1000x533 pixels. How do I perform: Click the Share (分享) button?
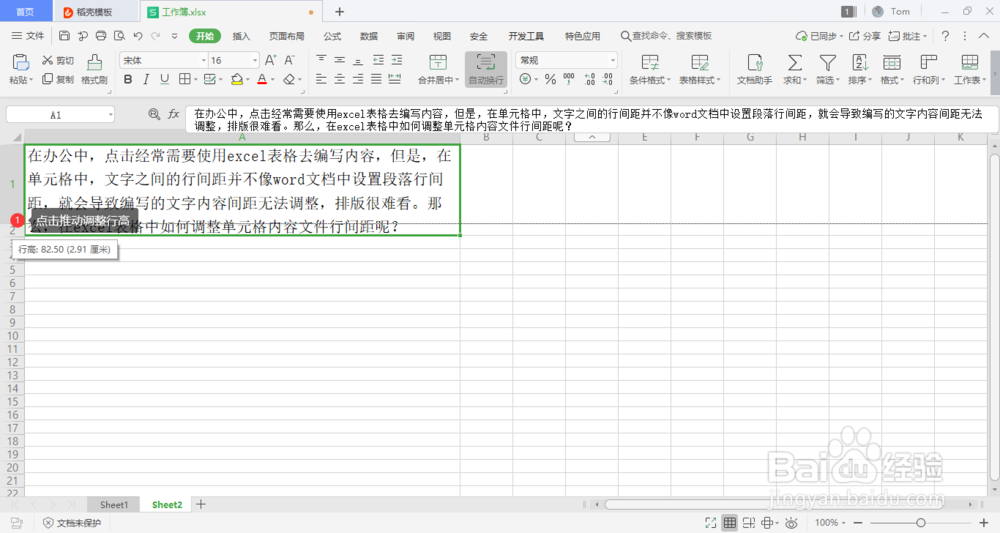[x=865, y=36]
